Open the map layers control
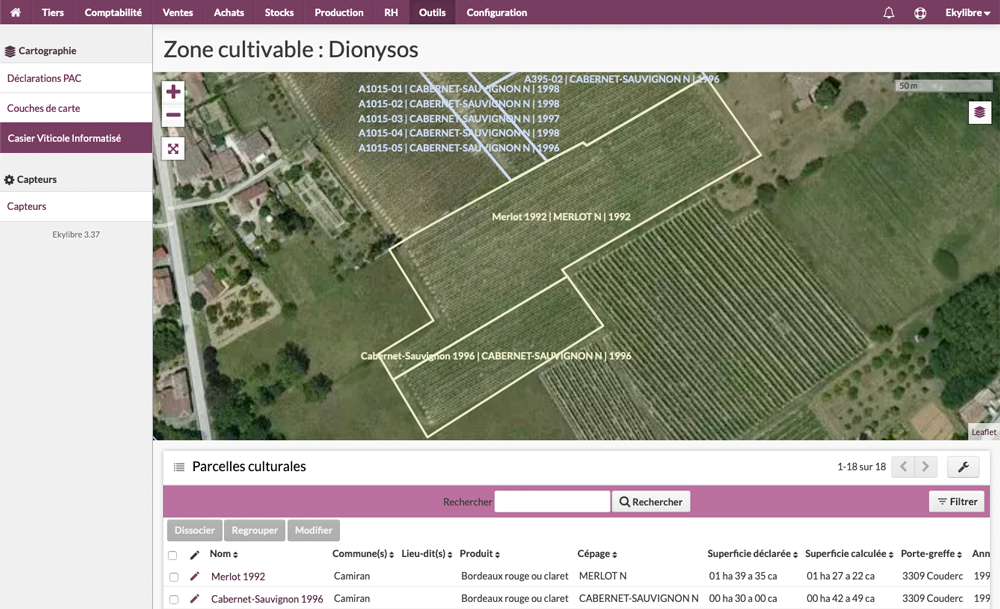 (980, 113)
